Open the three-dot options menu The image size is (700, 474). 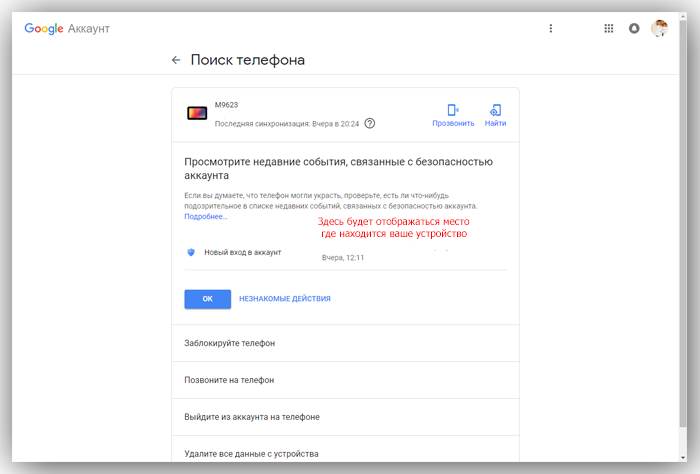click(x=550, y=29)
